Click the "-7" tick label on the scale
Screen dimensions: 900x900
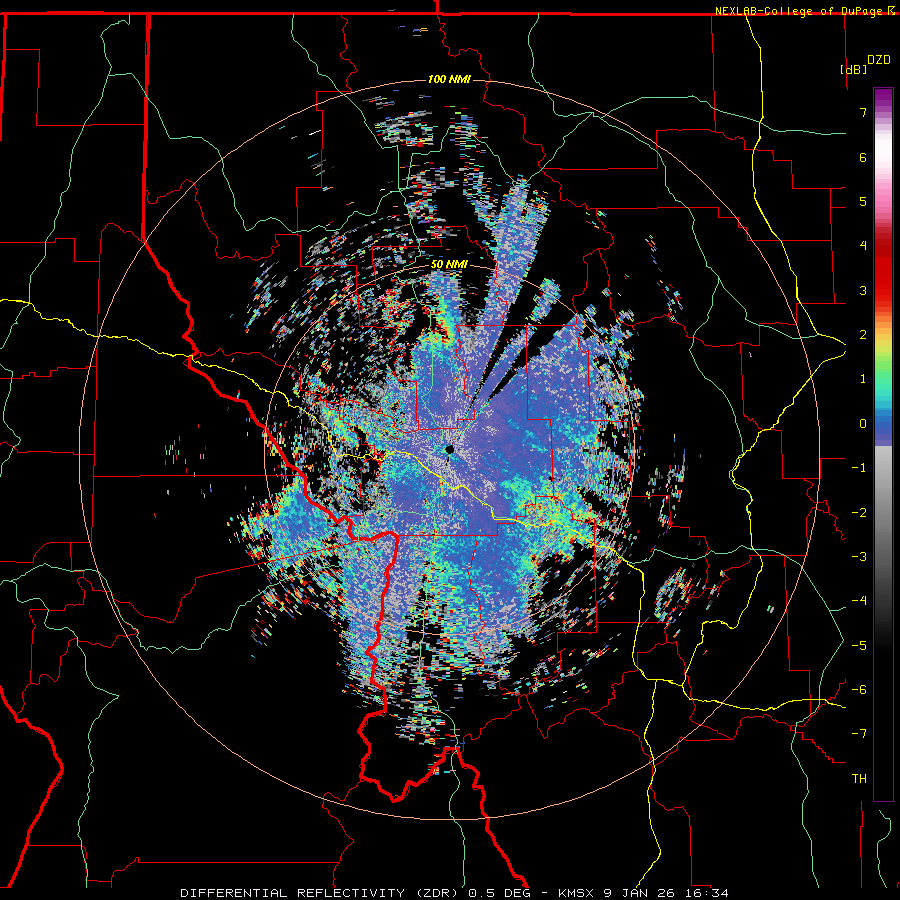click(x=859, y=734)
